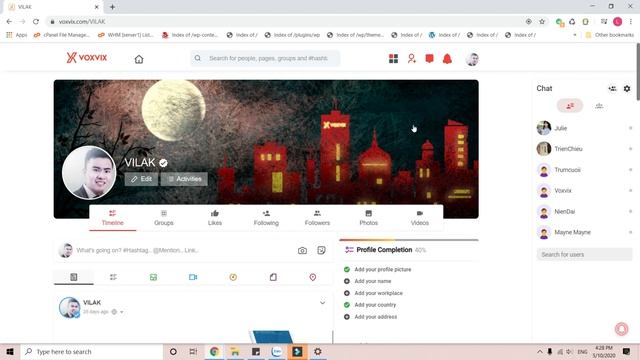This screenshot has width=640, height=360.
Task: Select the Timeline tab
Action: point(113,218)
